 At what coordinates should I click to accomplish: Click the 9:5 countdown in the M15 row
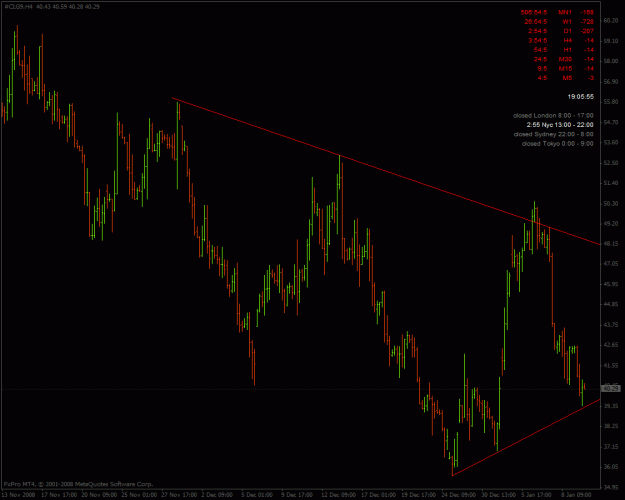click(x=542, y=69)
